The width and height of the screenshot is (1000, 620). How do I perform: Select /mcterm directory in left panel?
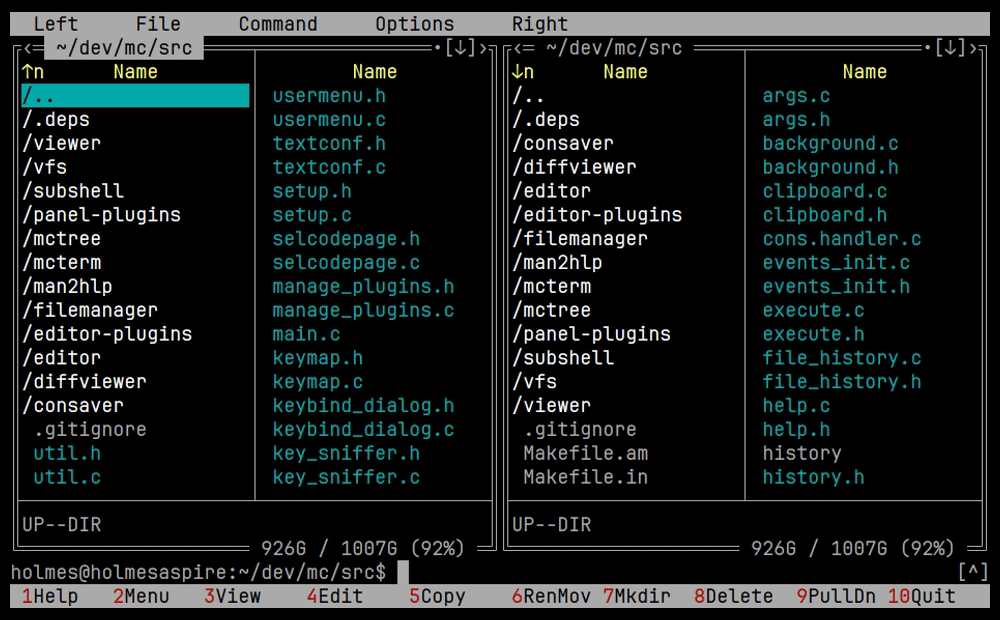point(61,262)
